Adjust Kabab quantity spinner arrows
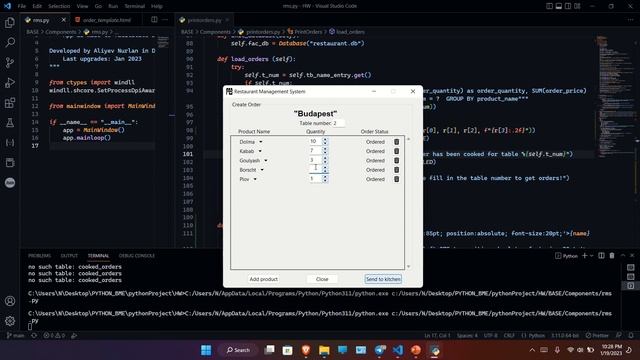 click(x=325, y=151)
